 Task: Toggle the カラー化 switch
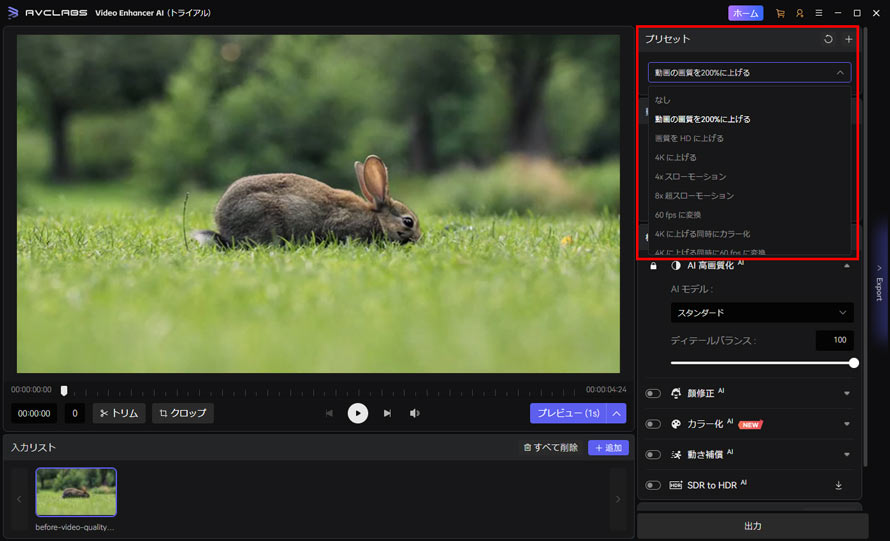click(653, 424)
